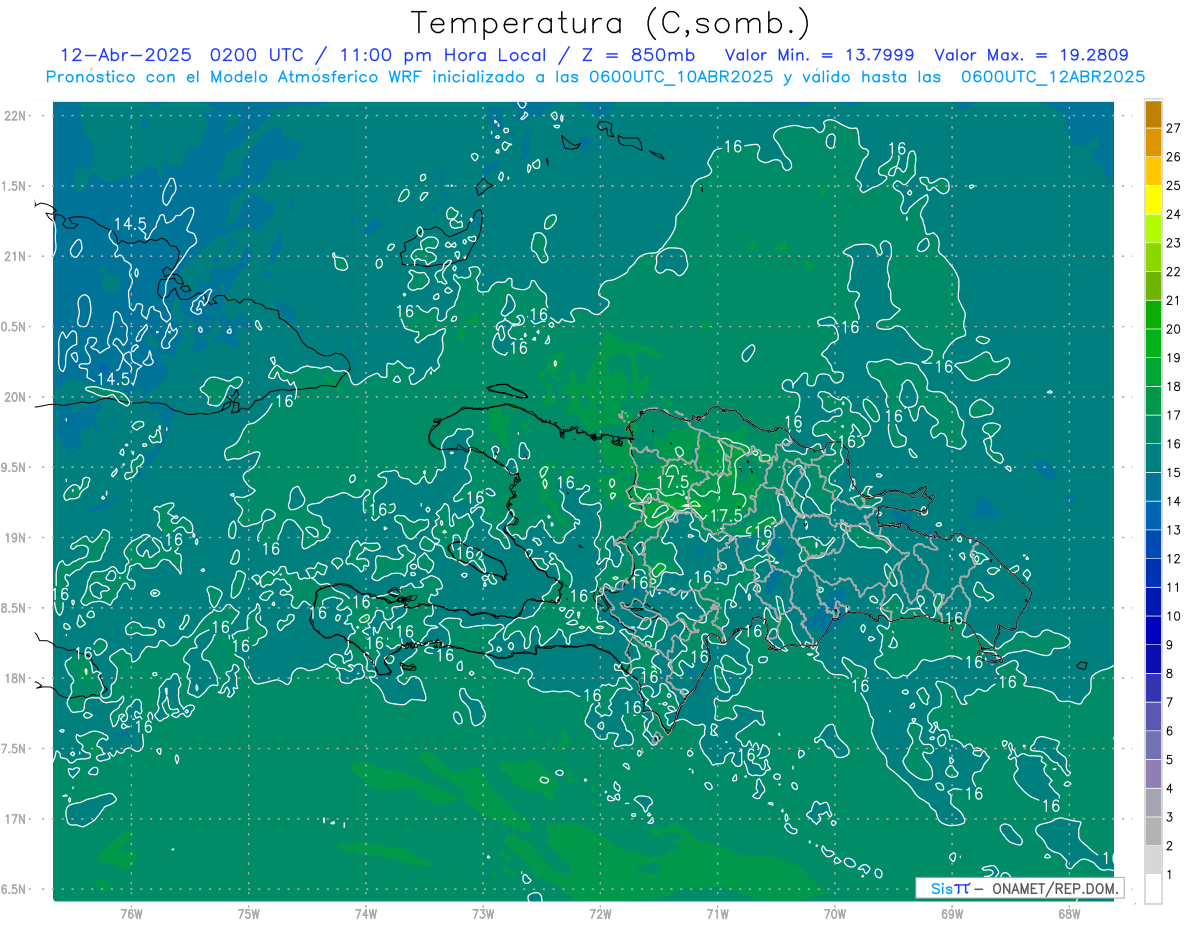This screenshot has width=1200, height=927.
Task: Click the "Valor Min. = 13.7999" text
Action: point(818,55)
